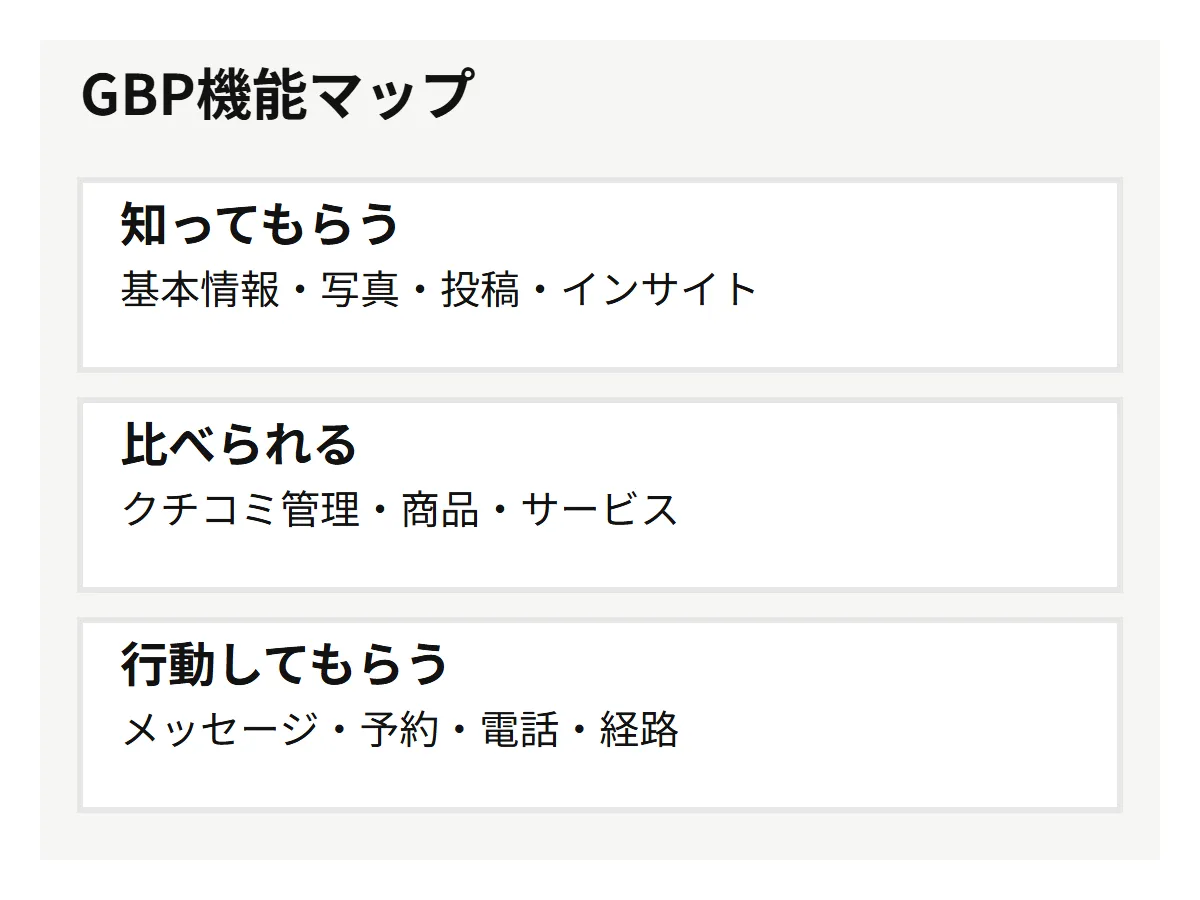
Task: Click the gray panel background beside the title
Action: tap(800, 100)
